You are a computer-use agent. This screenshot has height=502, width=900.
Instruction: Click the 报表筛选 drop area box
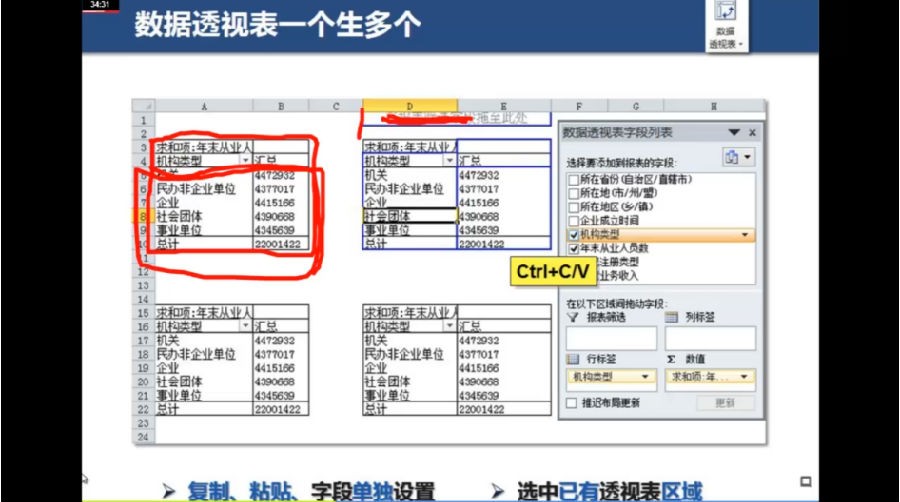point(611,338)
